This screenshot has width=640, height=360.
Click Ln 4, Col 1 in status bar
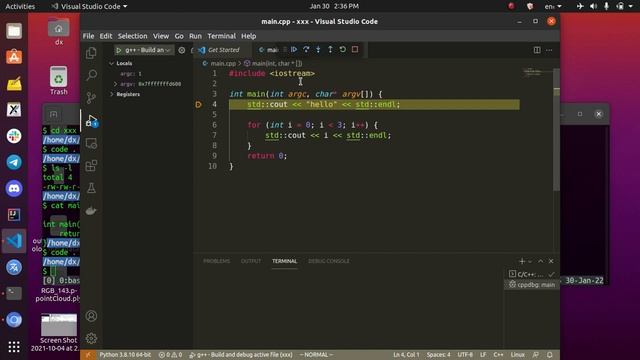pos(406,355)
